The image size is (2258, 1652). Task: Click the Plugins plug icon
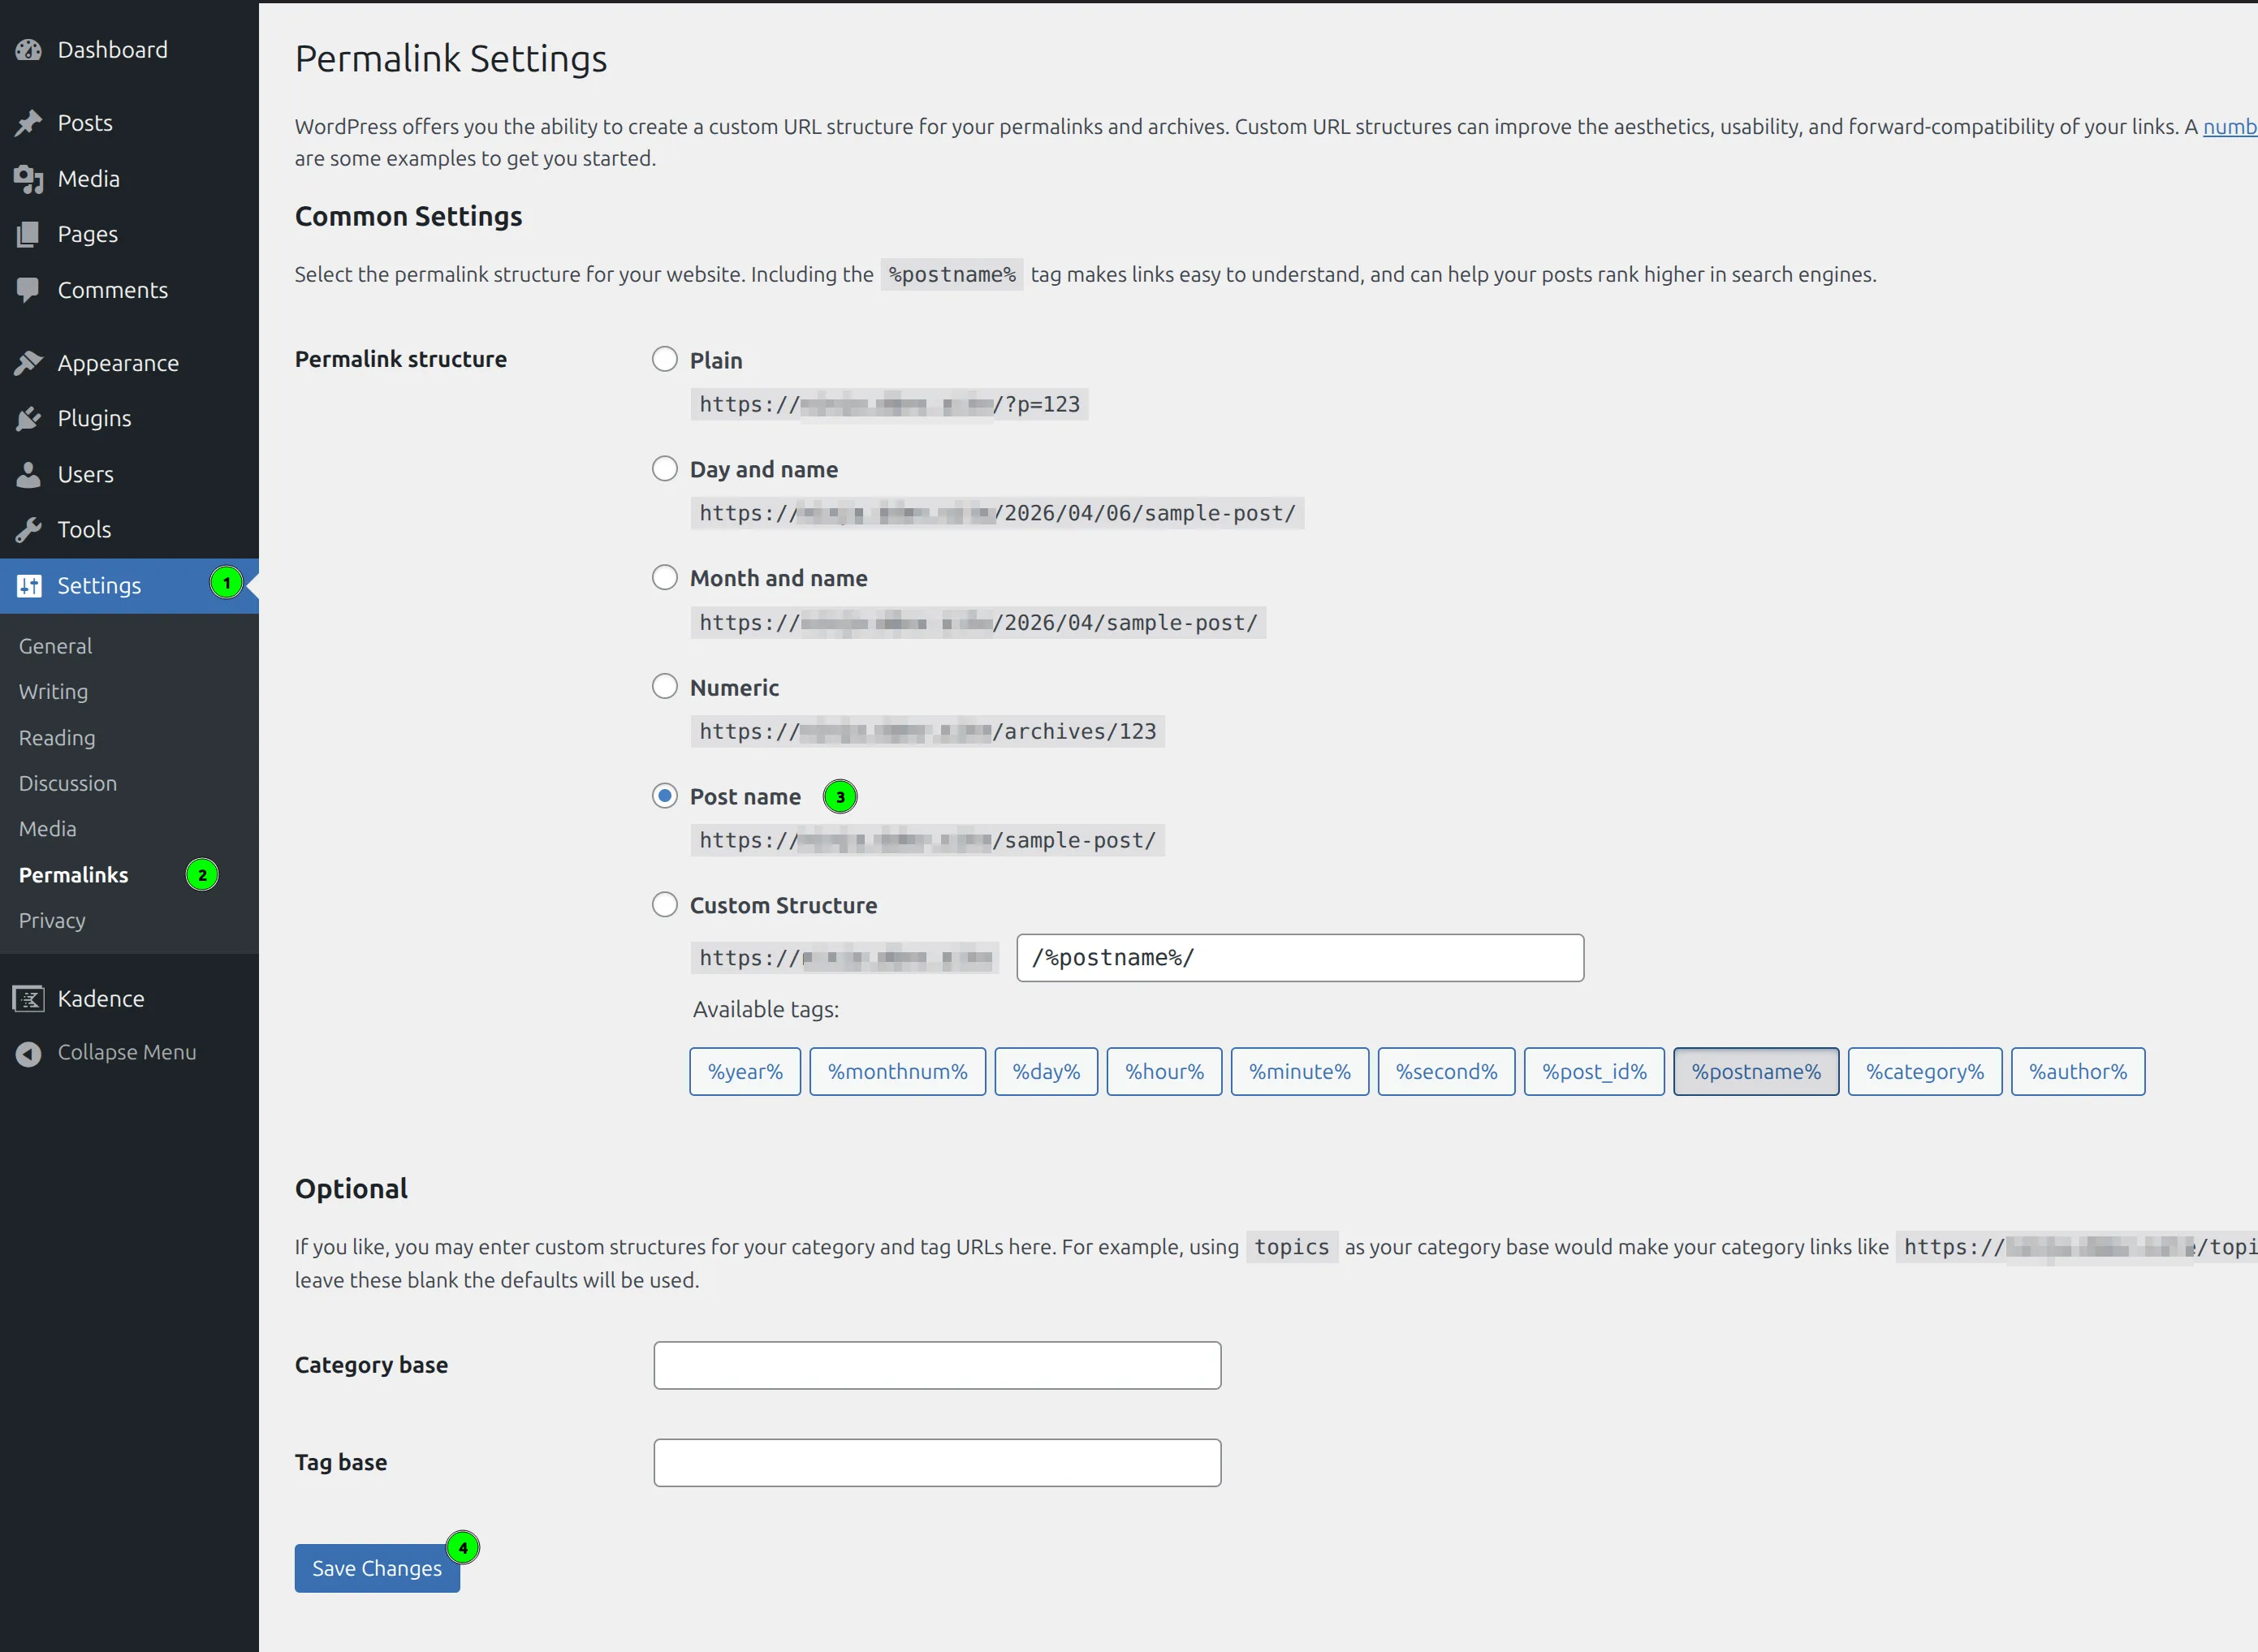click(29, 419)
